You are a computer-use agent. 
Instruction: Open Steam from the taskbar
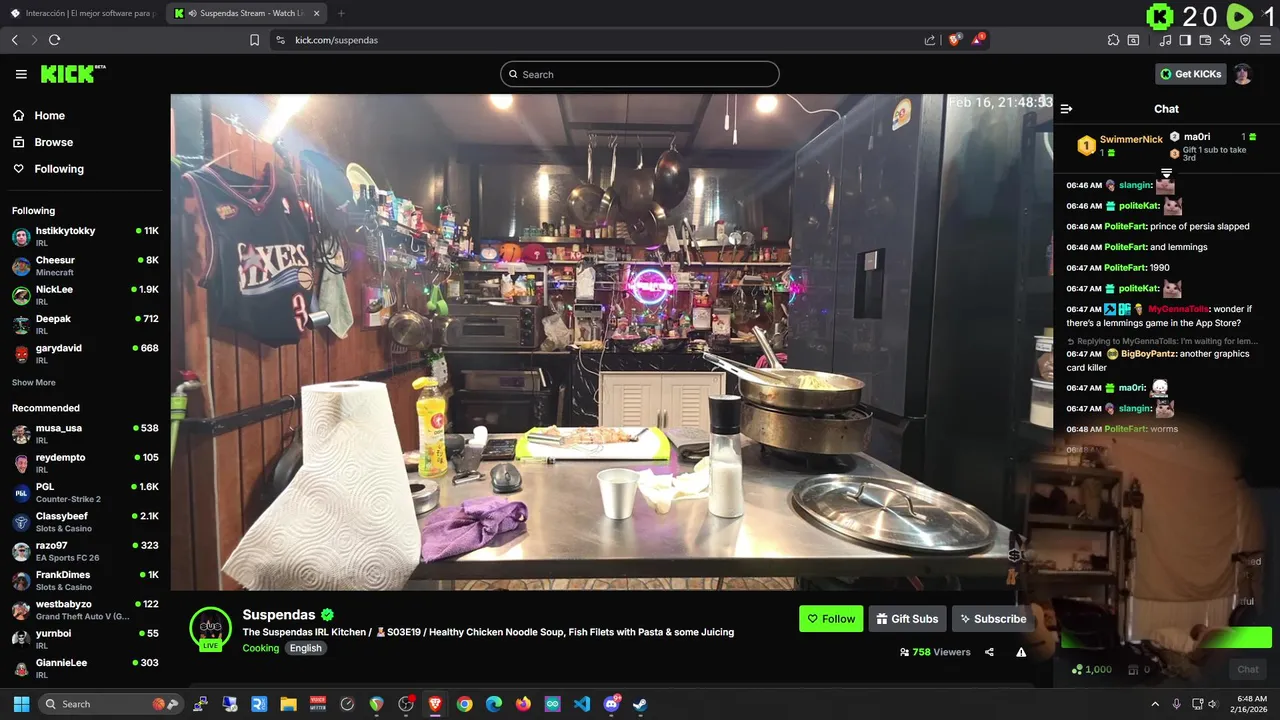click(x=640, y=704)
